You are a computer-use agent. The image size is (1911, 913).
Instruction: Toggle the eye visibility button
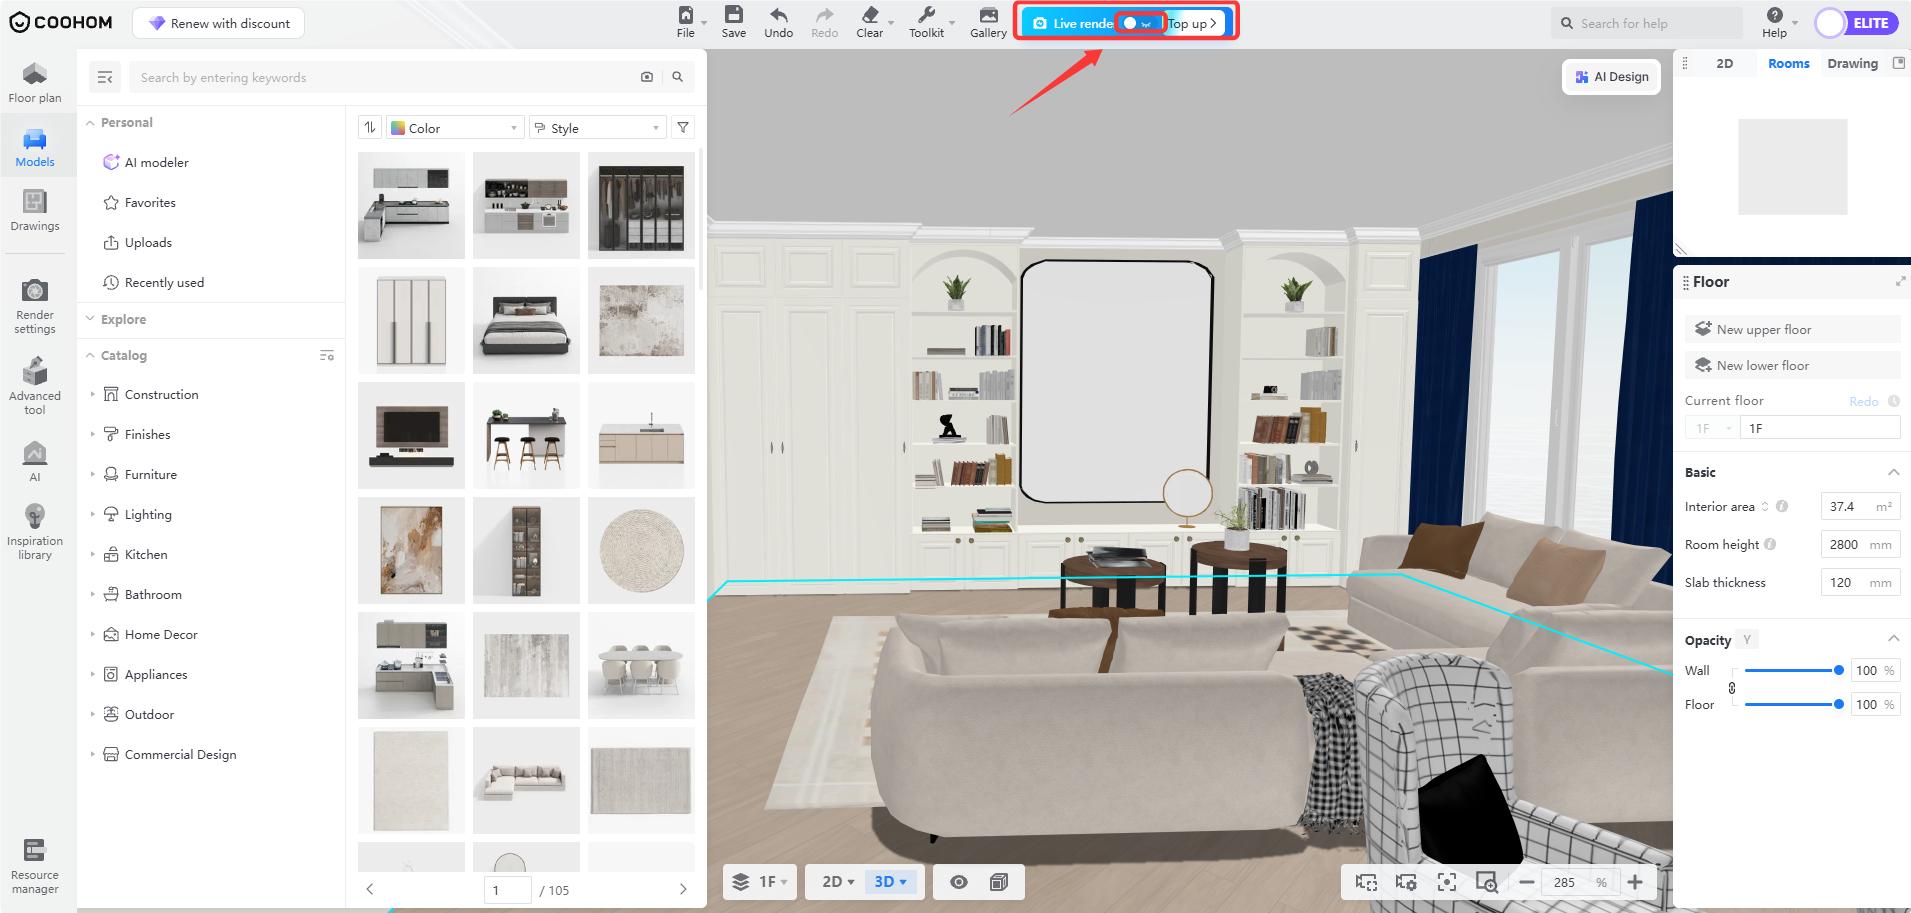click(959, 882)
